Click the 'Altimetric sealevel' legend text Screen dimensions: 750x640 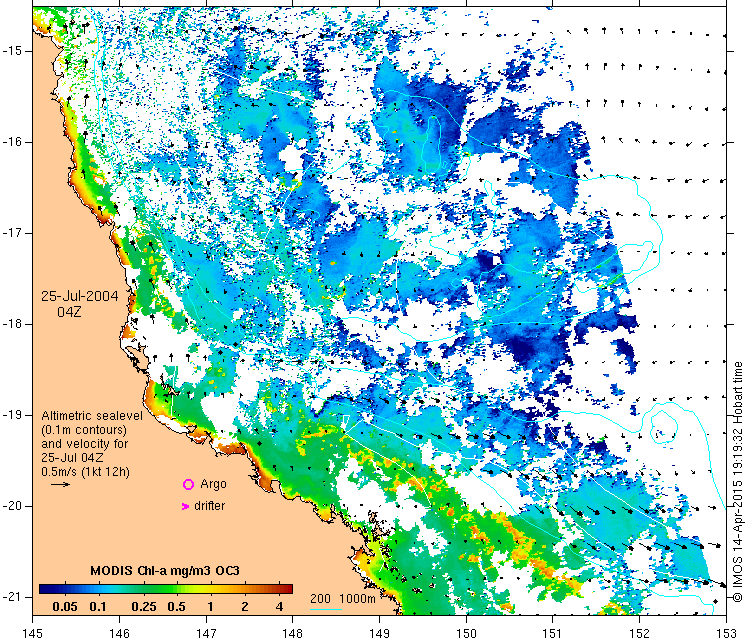[92, 415]
